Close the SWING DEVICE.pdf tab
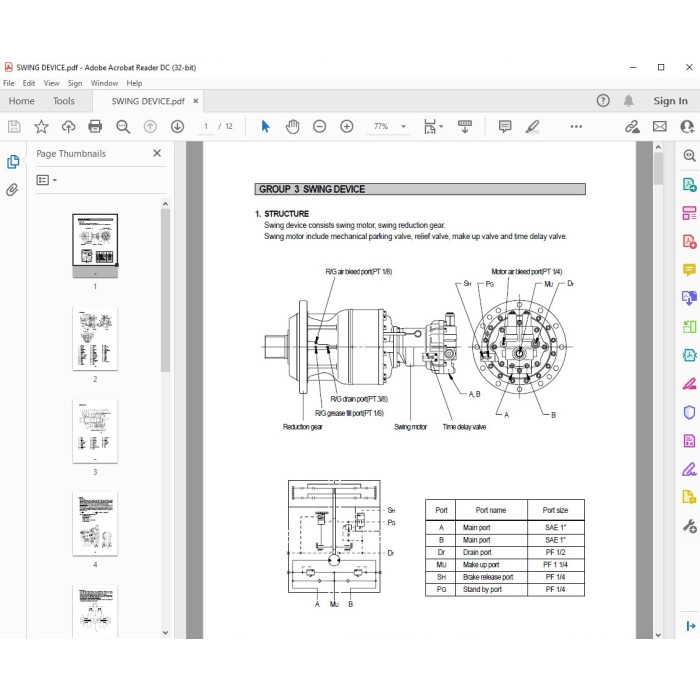 (x=196, y=101)
